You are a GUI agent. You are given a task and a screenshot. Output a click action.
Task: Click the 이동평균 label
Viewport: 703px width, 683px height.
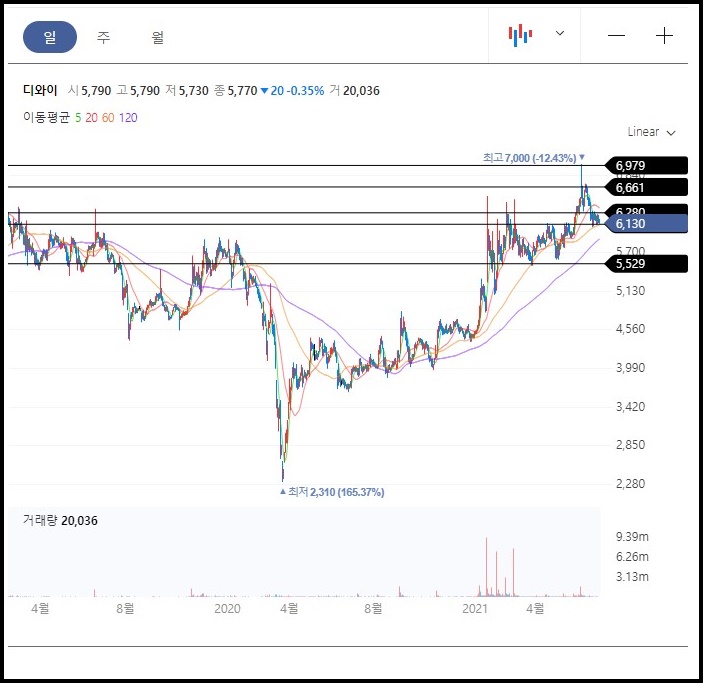[47, 117]
